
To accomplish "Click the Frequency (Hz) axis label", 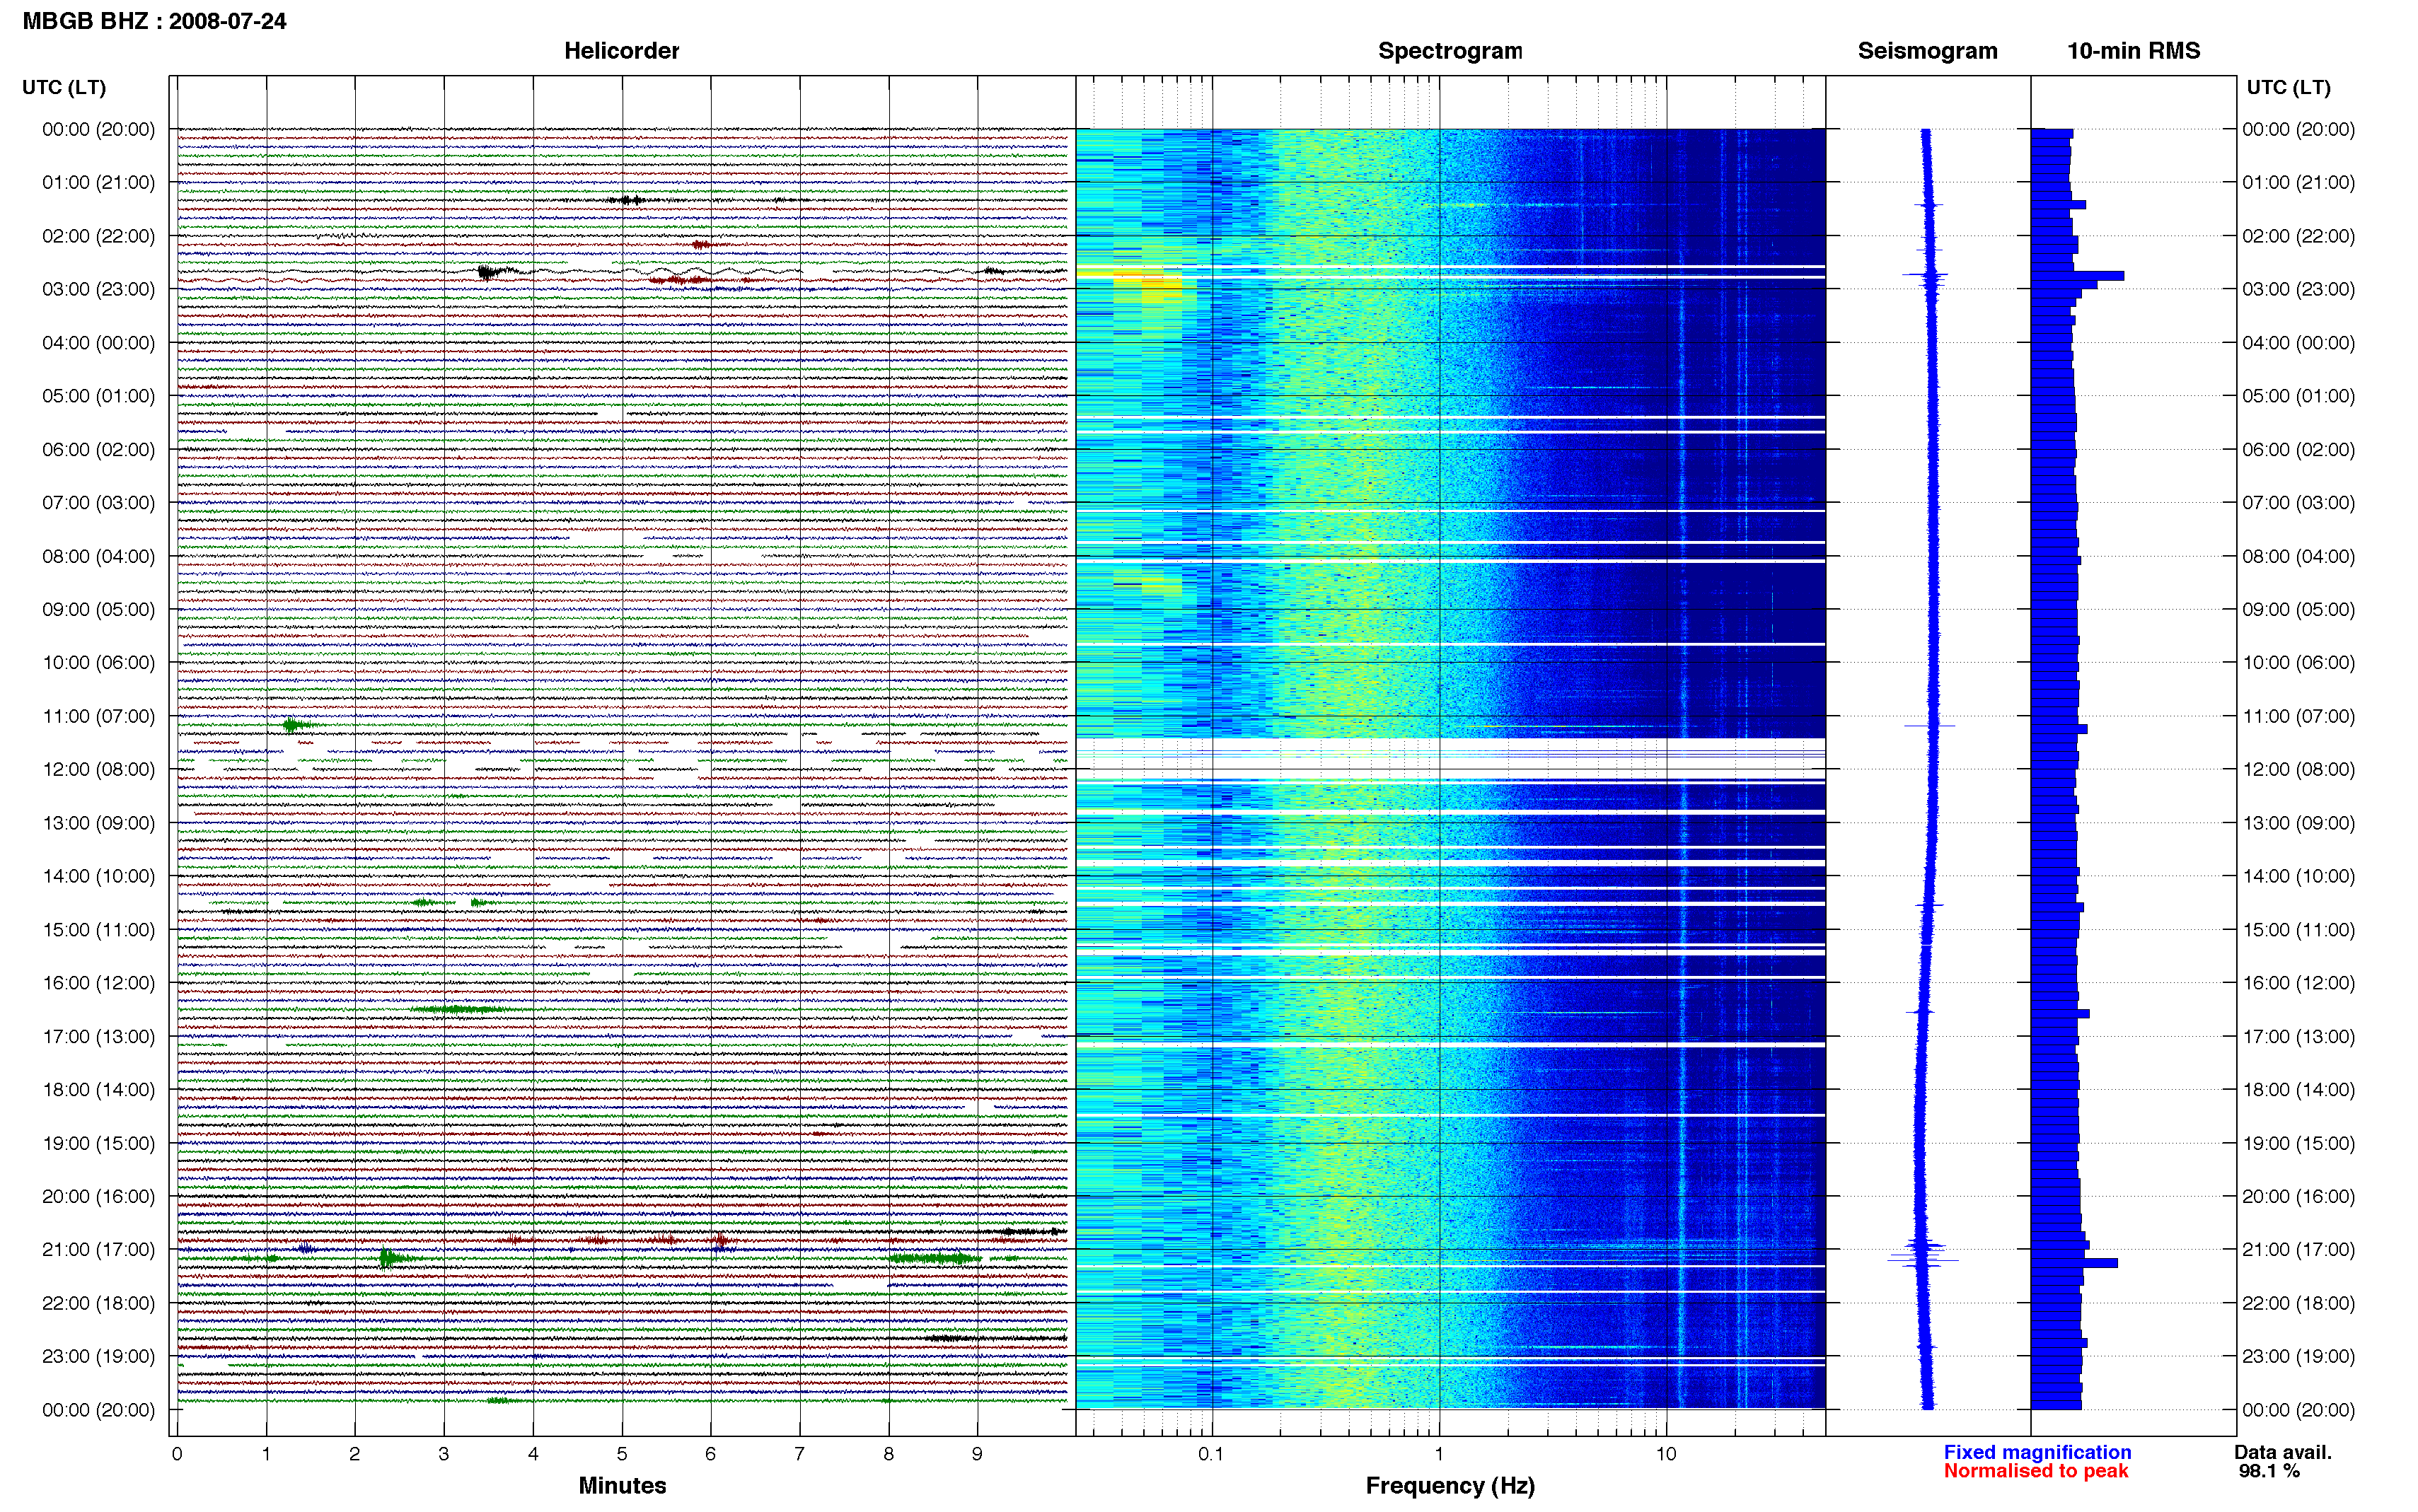I will [x=1450, y=1486].
